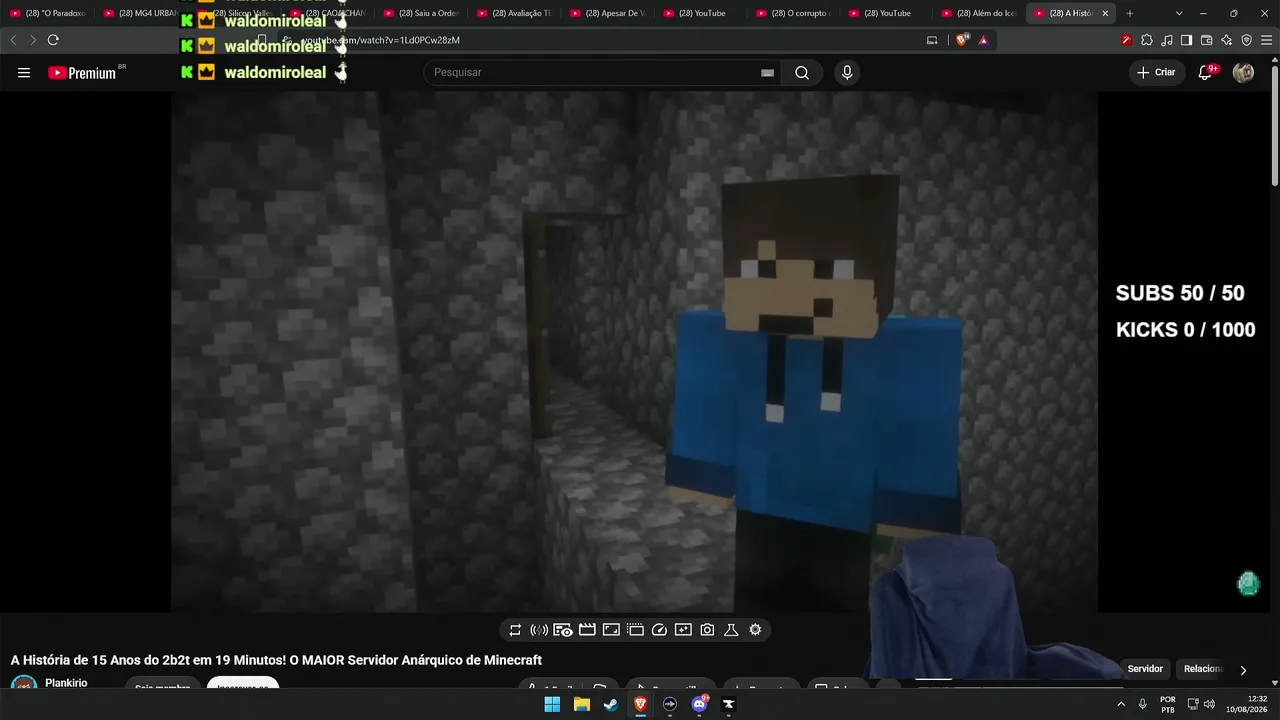Click the Brave Shields lion icon

(x=962, y=40)
